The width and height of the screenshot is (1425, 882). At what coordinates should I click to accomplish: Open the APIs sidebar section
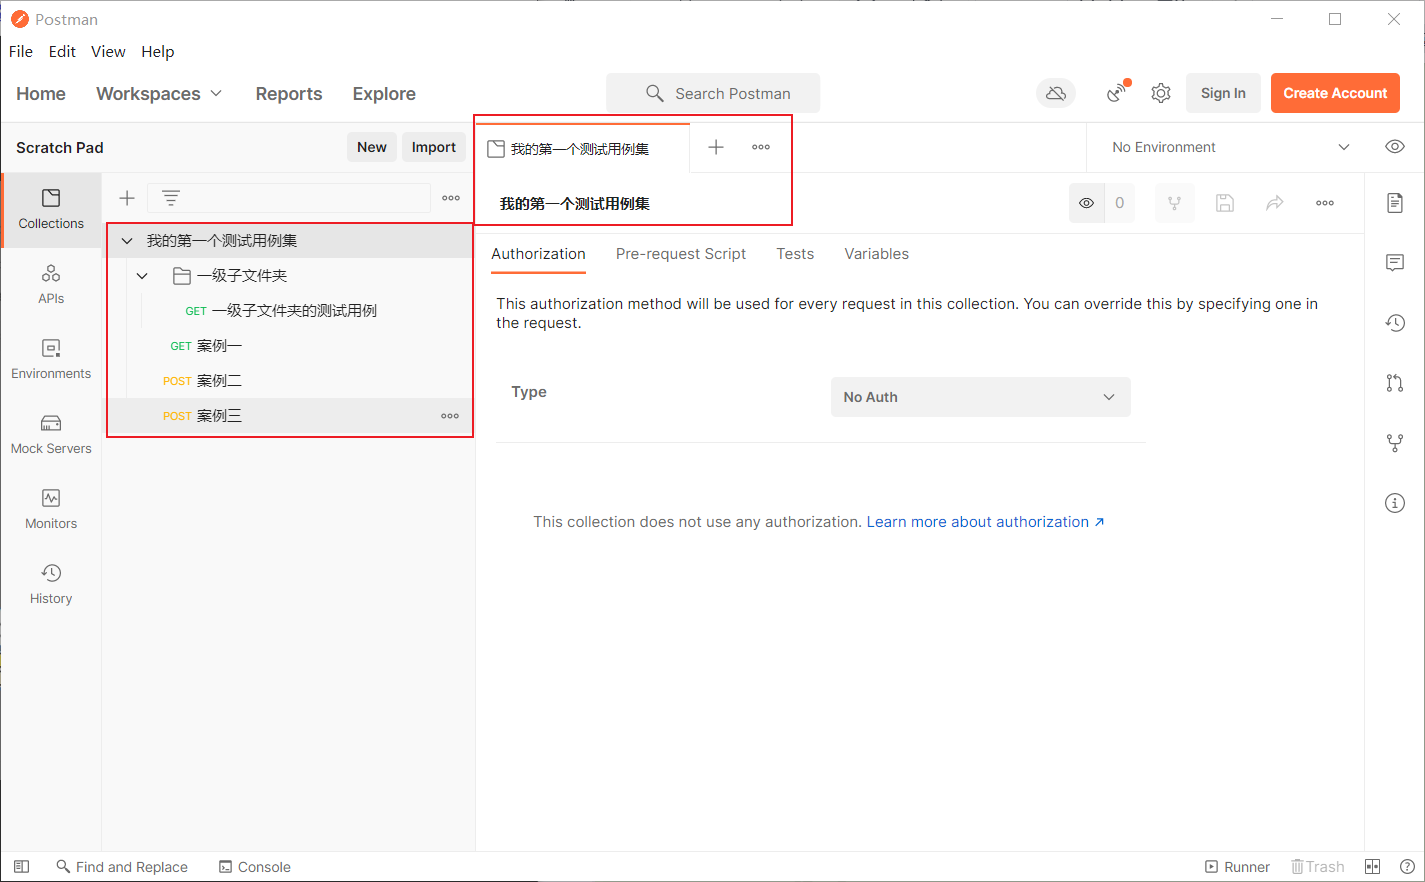click(51, 284)
